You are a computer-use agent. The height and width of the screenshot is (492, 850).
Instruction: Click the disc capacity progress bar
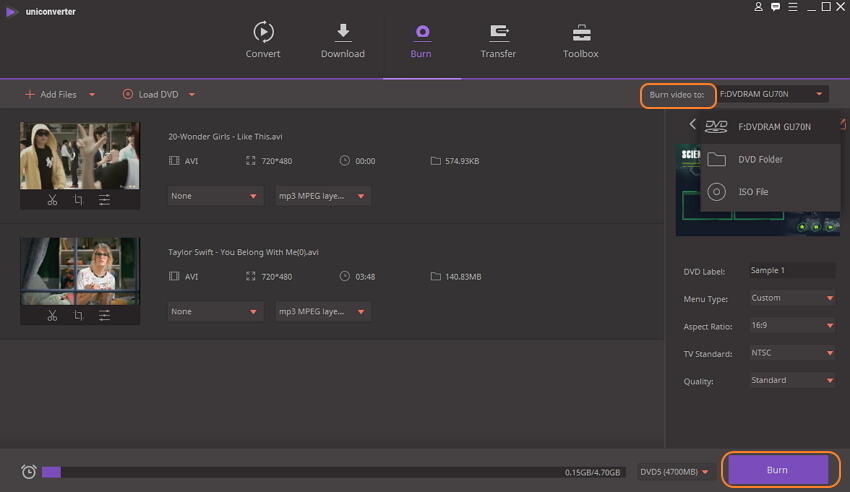(x=333, y=472)
